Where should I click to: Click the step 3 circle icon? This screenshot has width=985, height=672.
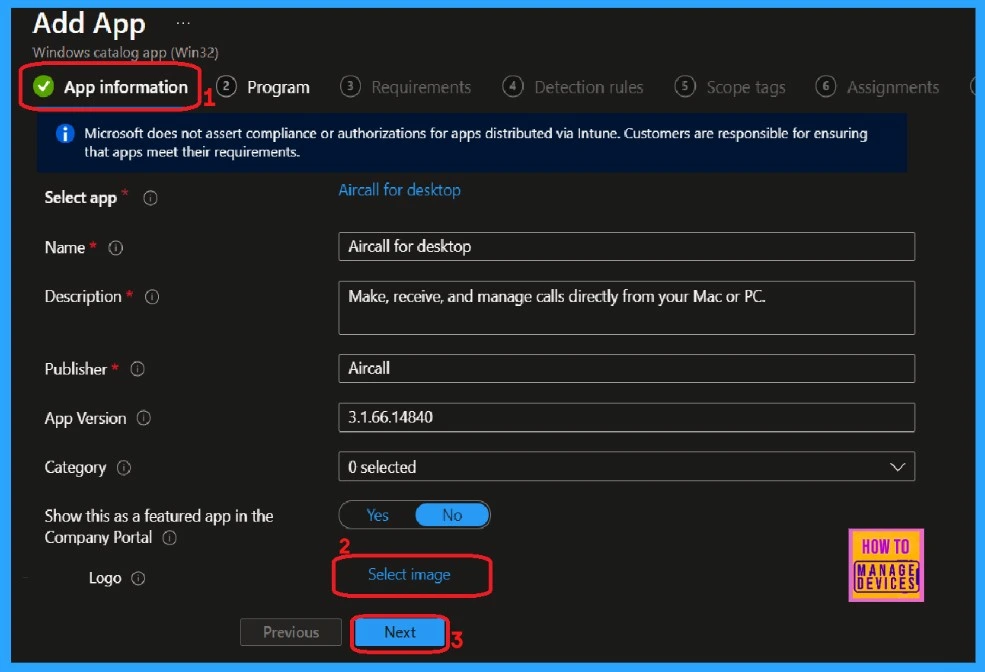click(x=351, y=86)
